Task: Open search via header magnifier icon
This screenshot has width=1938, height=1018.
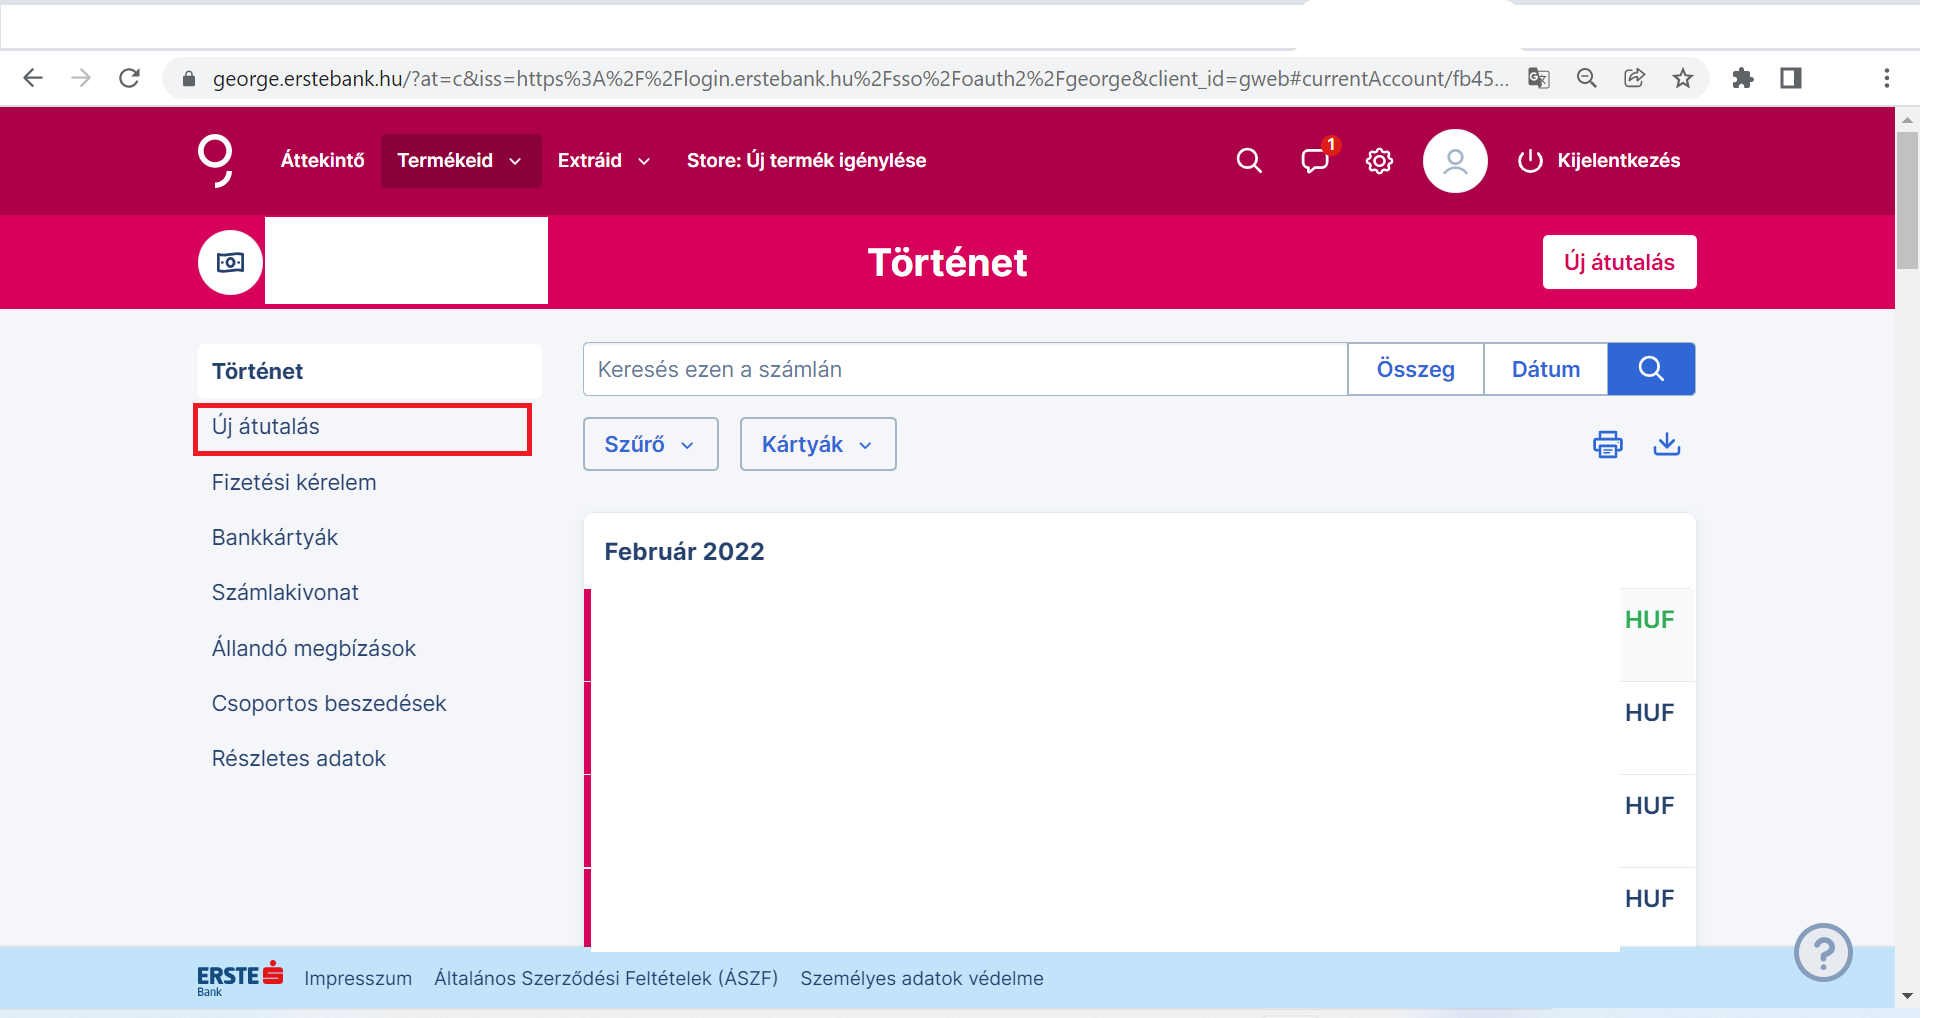Action: click(1248, 160)
